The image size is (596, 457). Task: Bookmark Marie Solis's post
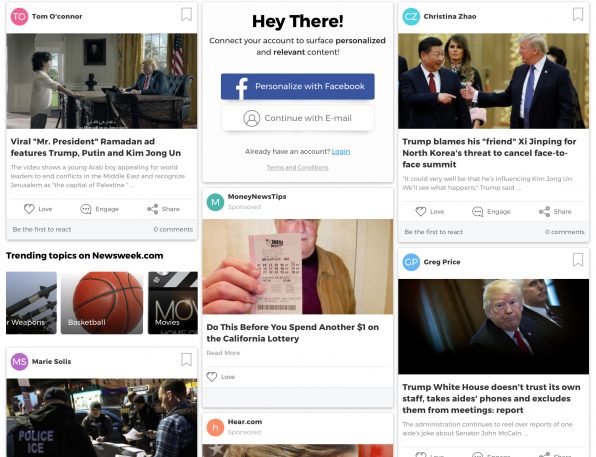pos(186,360)
